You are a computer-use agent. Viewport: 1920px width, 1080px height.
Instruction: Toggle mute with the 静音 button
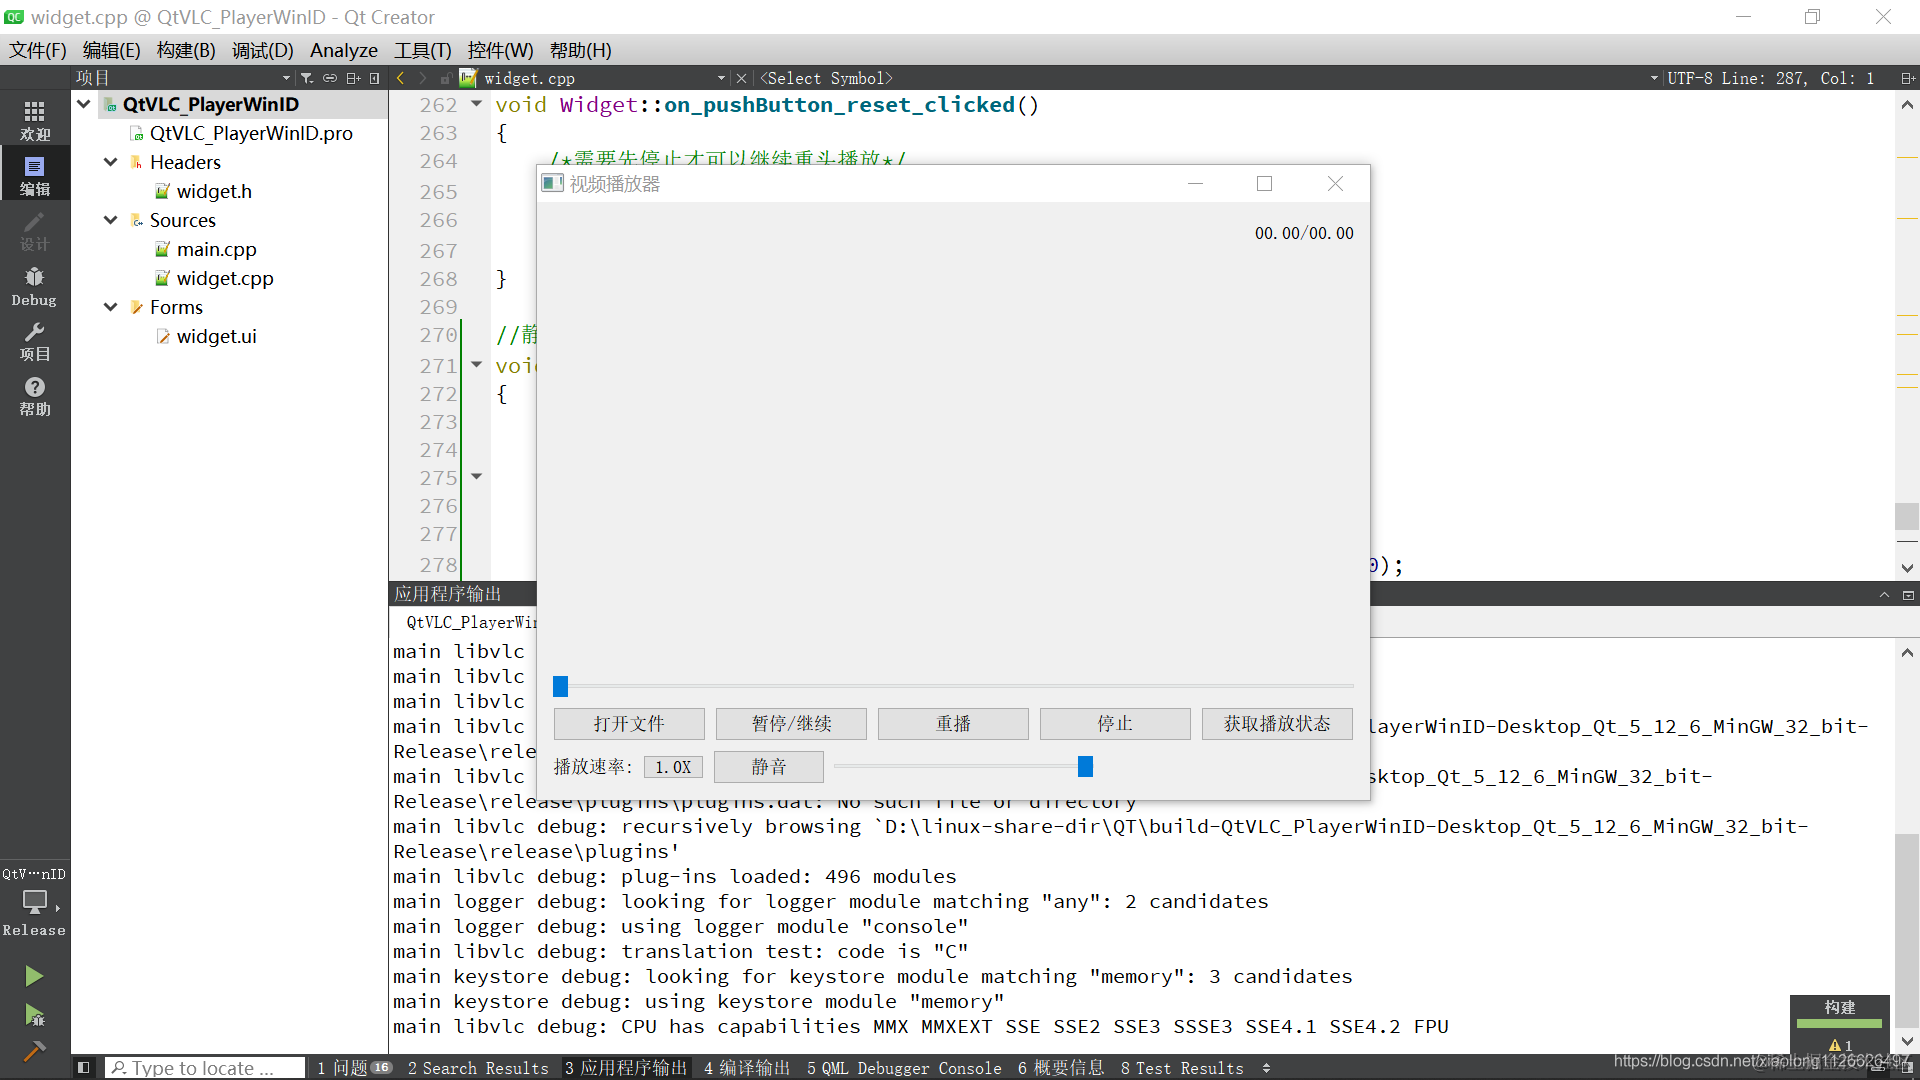coord(768,767)
